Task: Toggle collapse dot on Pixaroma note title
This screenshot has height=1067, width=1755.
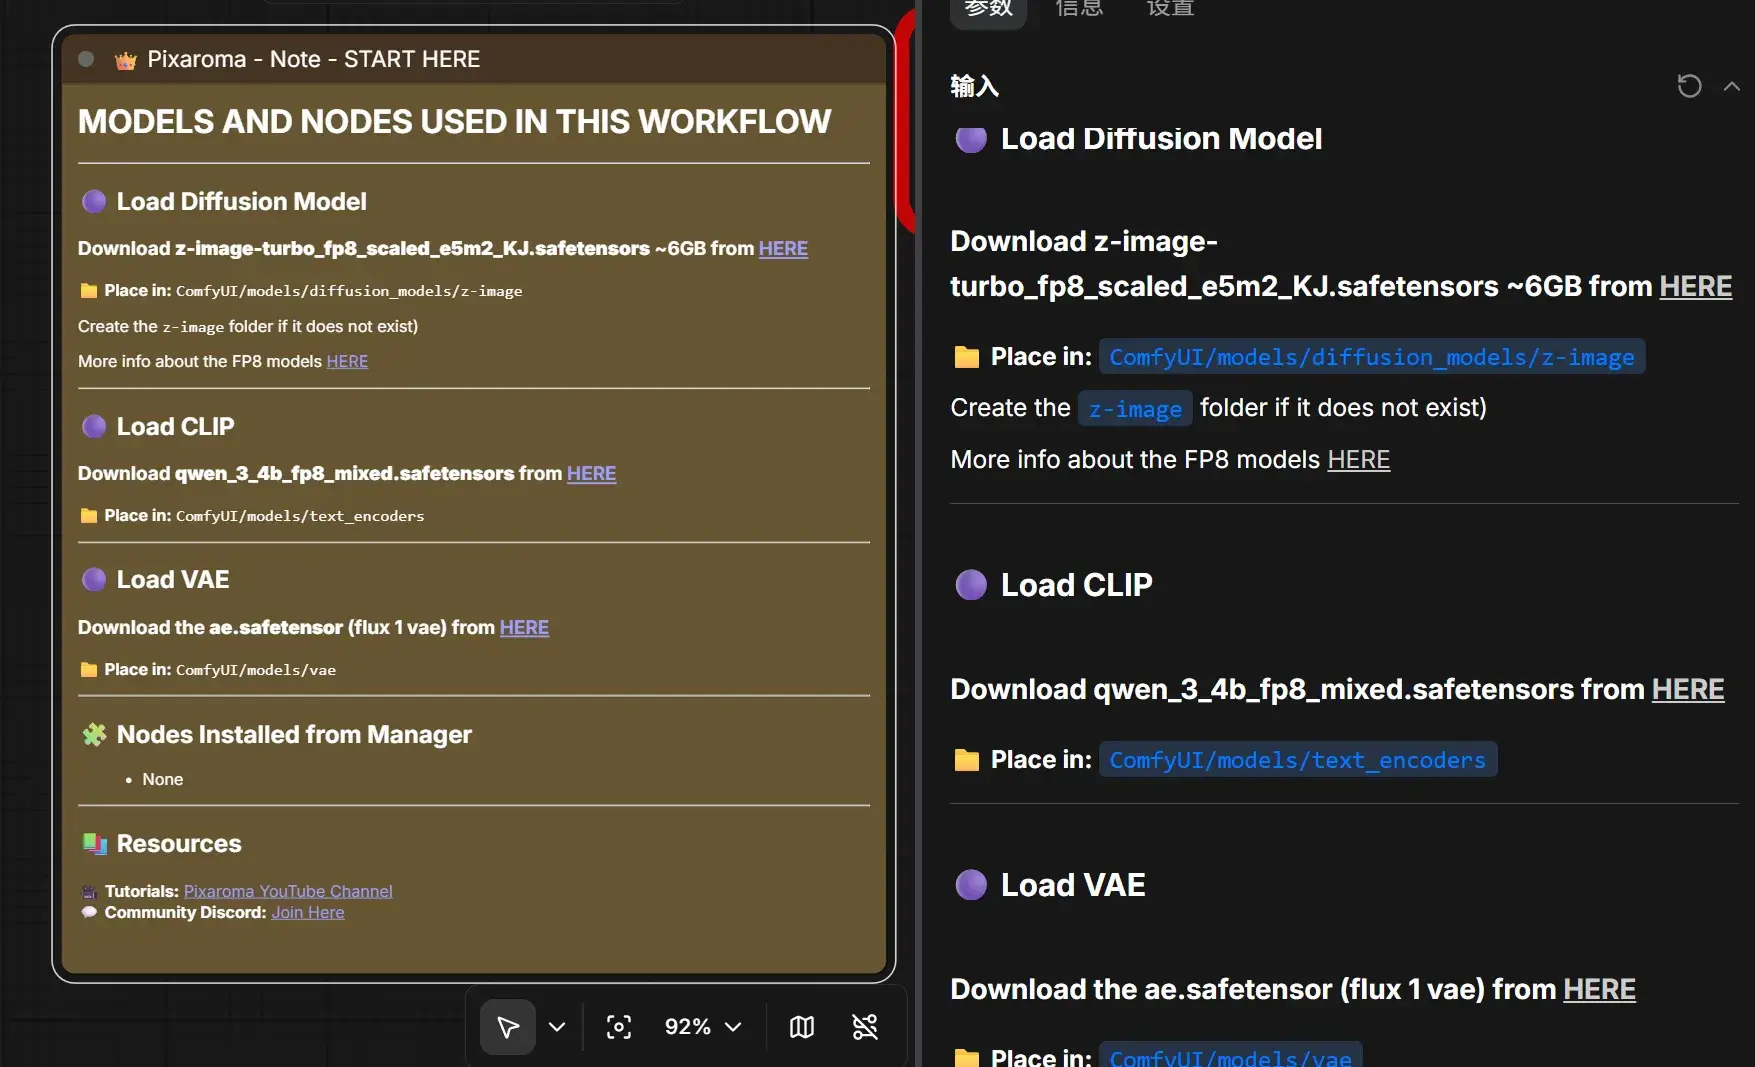Action: tap(86, 59)
